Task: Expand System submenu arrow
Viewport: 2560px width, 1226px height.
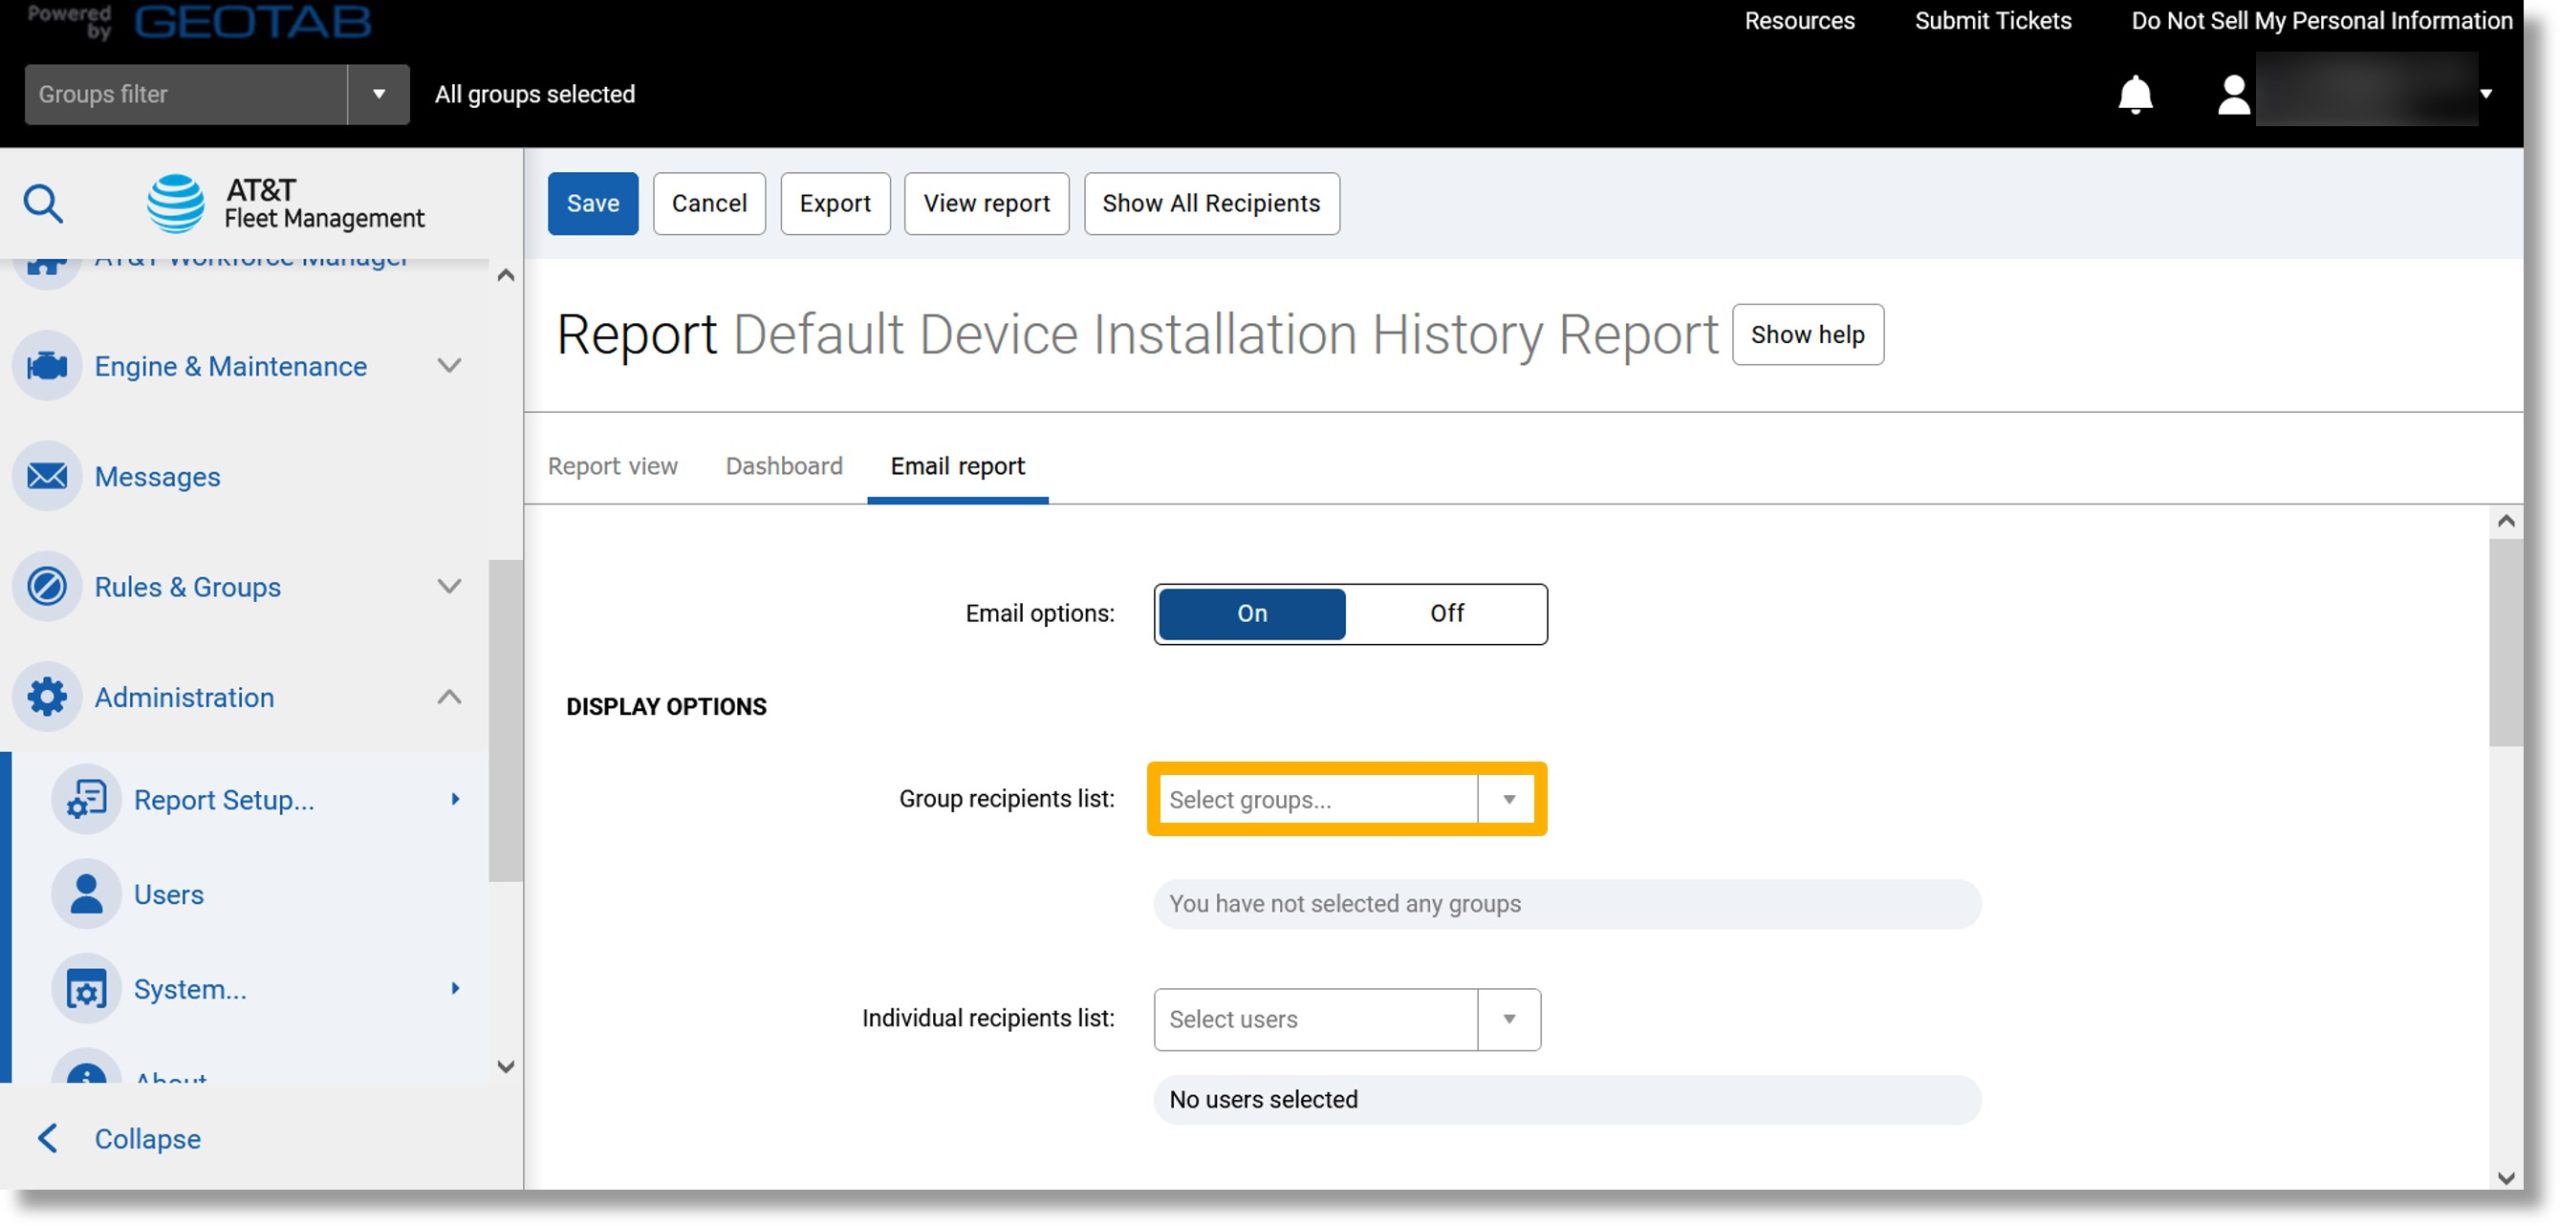Action: [455, 988]
